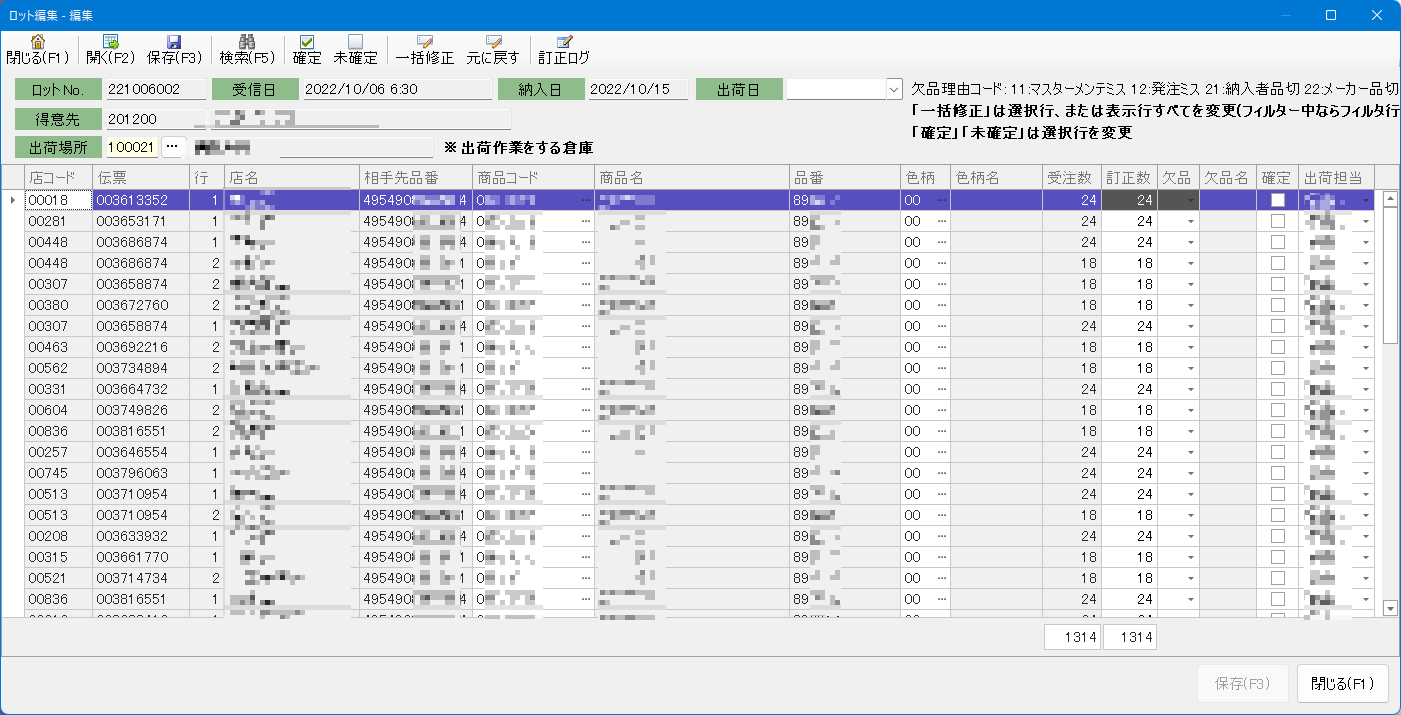Click the 確定 checkmark toolbar icon

(307, 43)
